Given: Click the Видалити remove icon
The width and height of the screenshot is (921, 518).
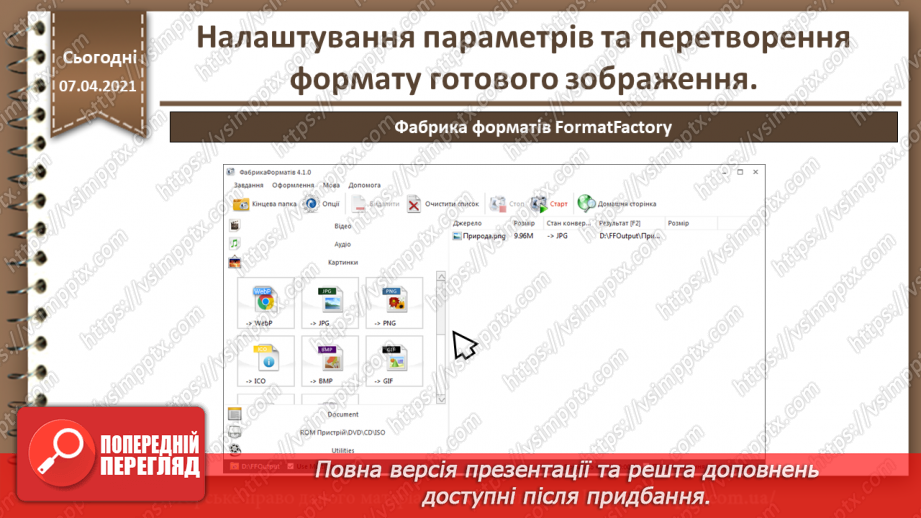Looking at the screenshot, I should pyautogui.click(x=358, y=204).
